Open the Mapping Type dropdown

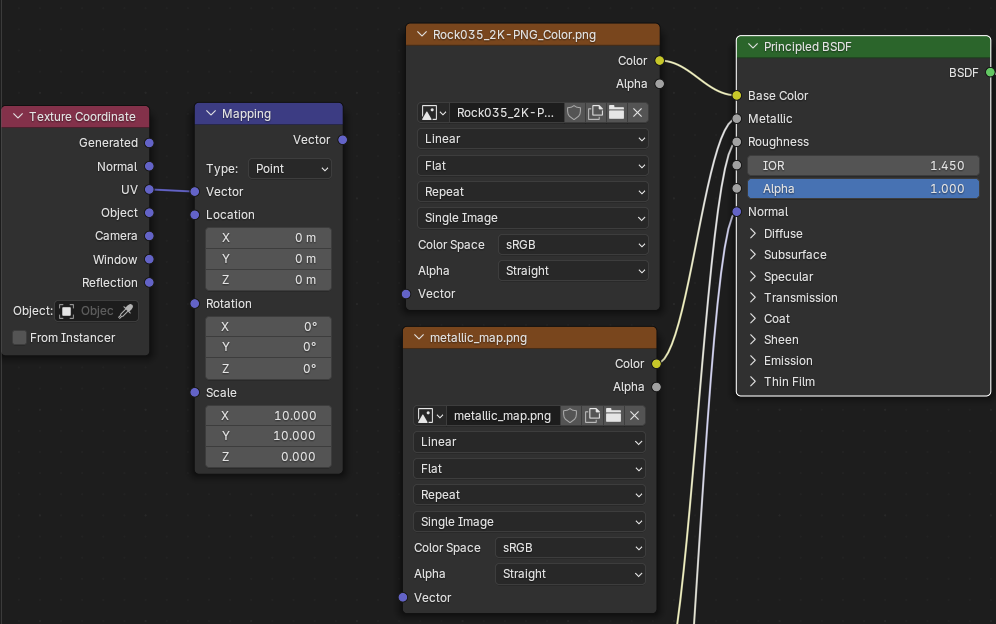290,169
